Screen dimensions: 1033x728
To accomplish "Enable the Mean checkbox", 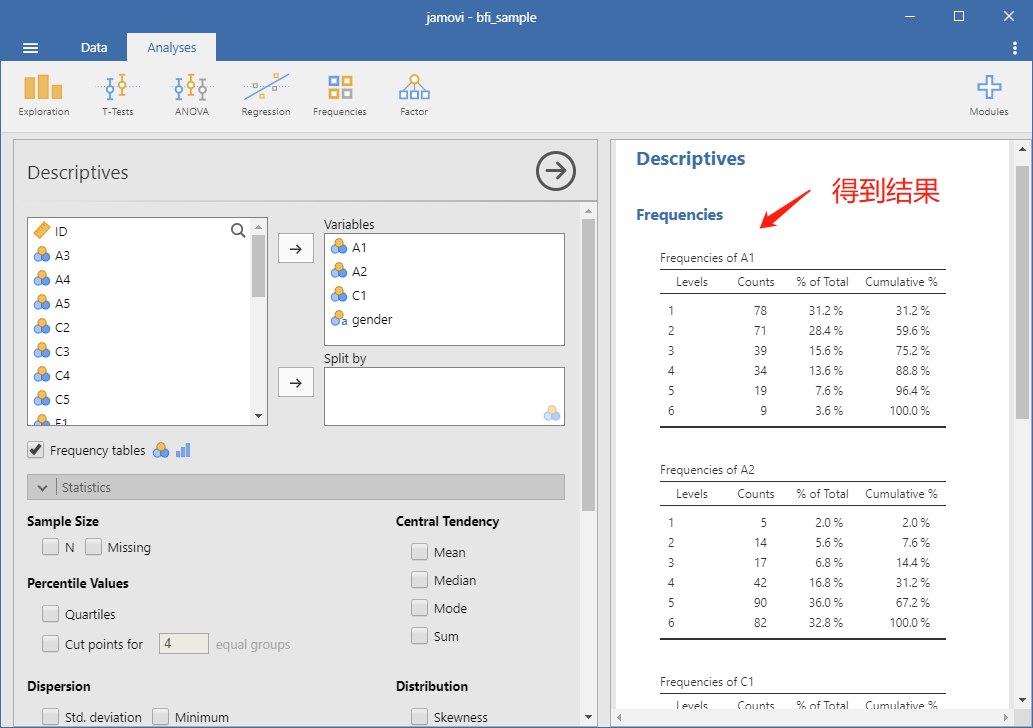I will (419, 551).
